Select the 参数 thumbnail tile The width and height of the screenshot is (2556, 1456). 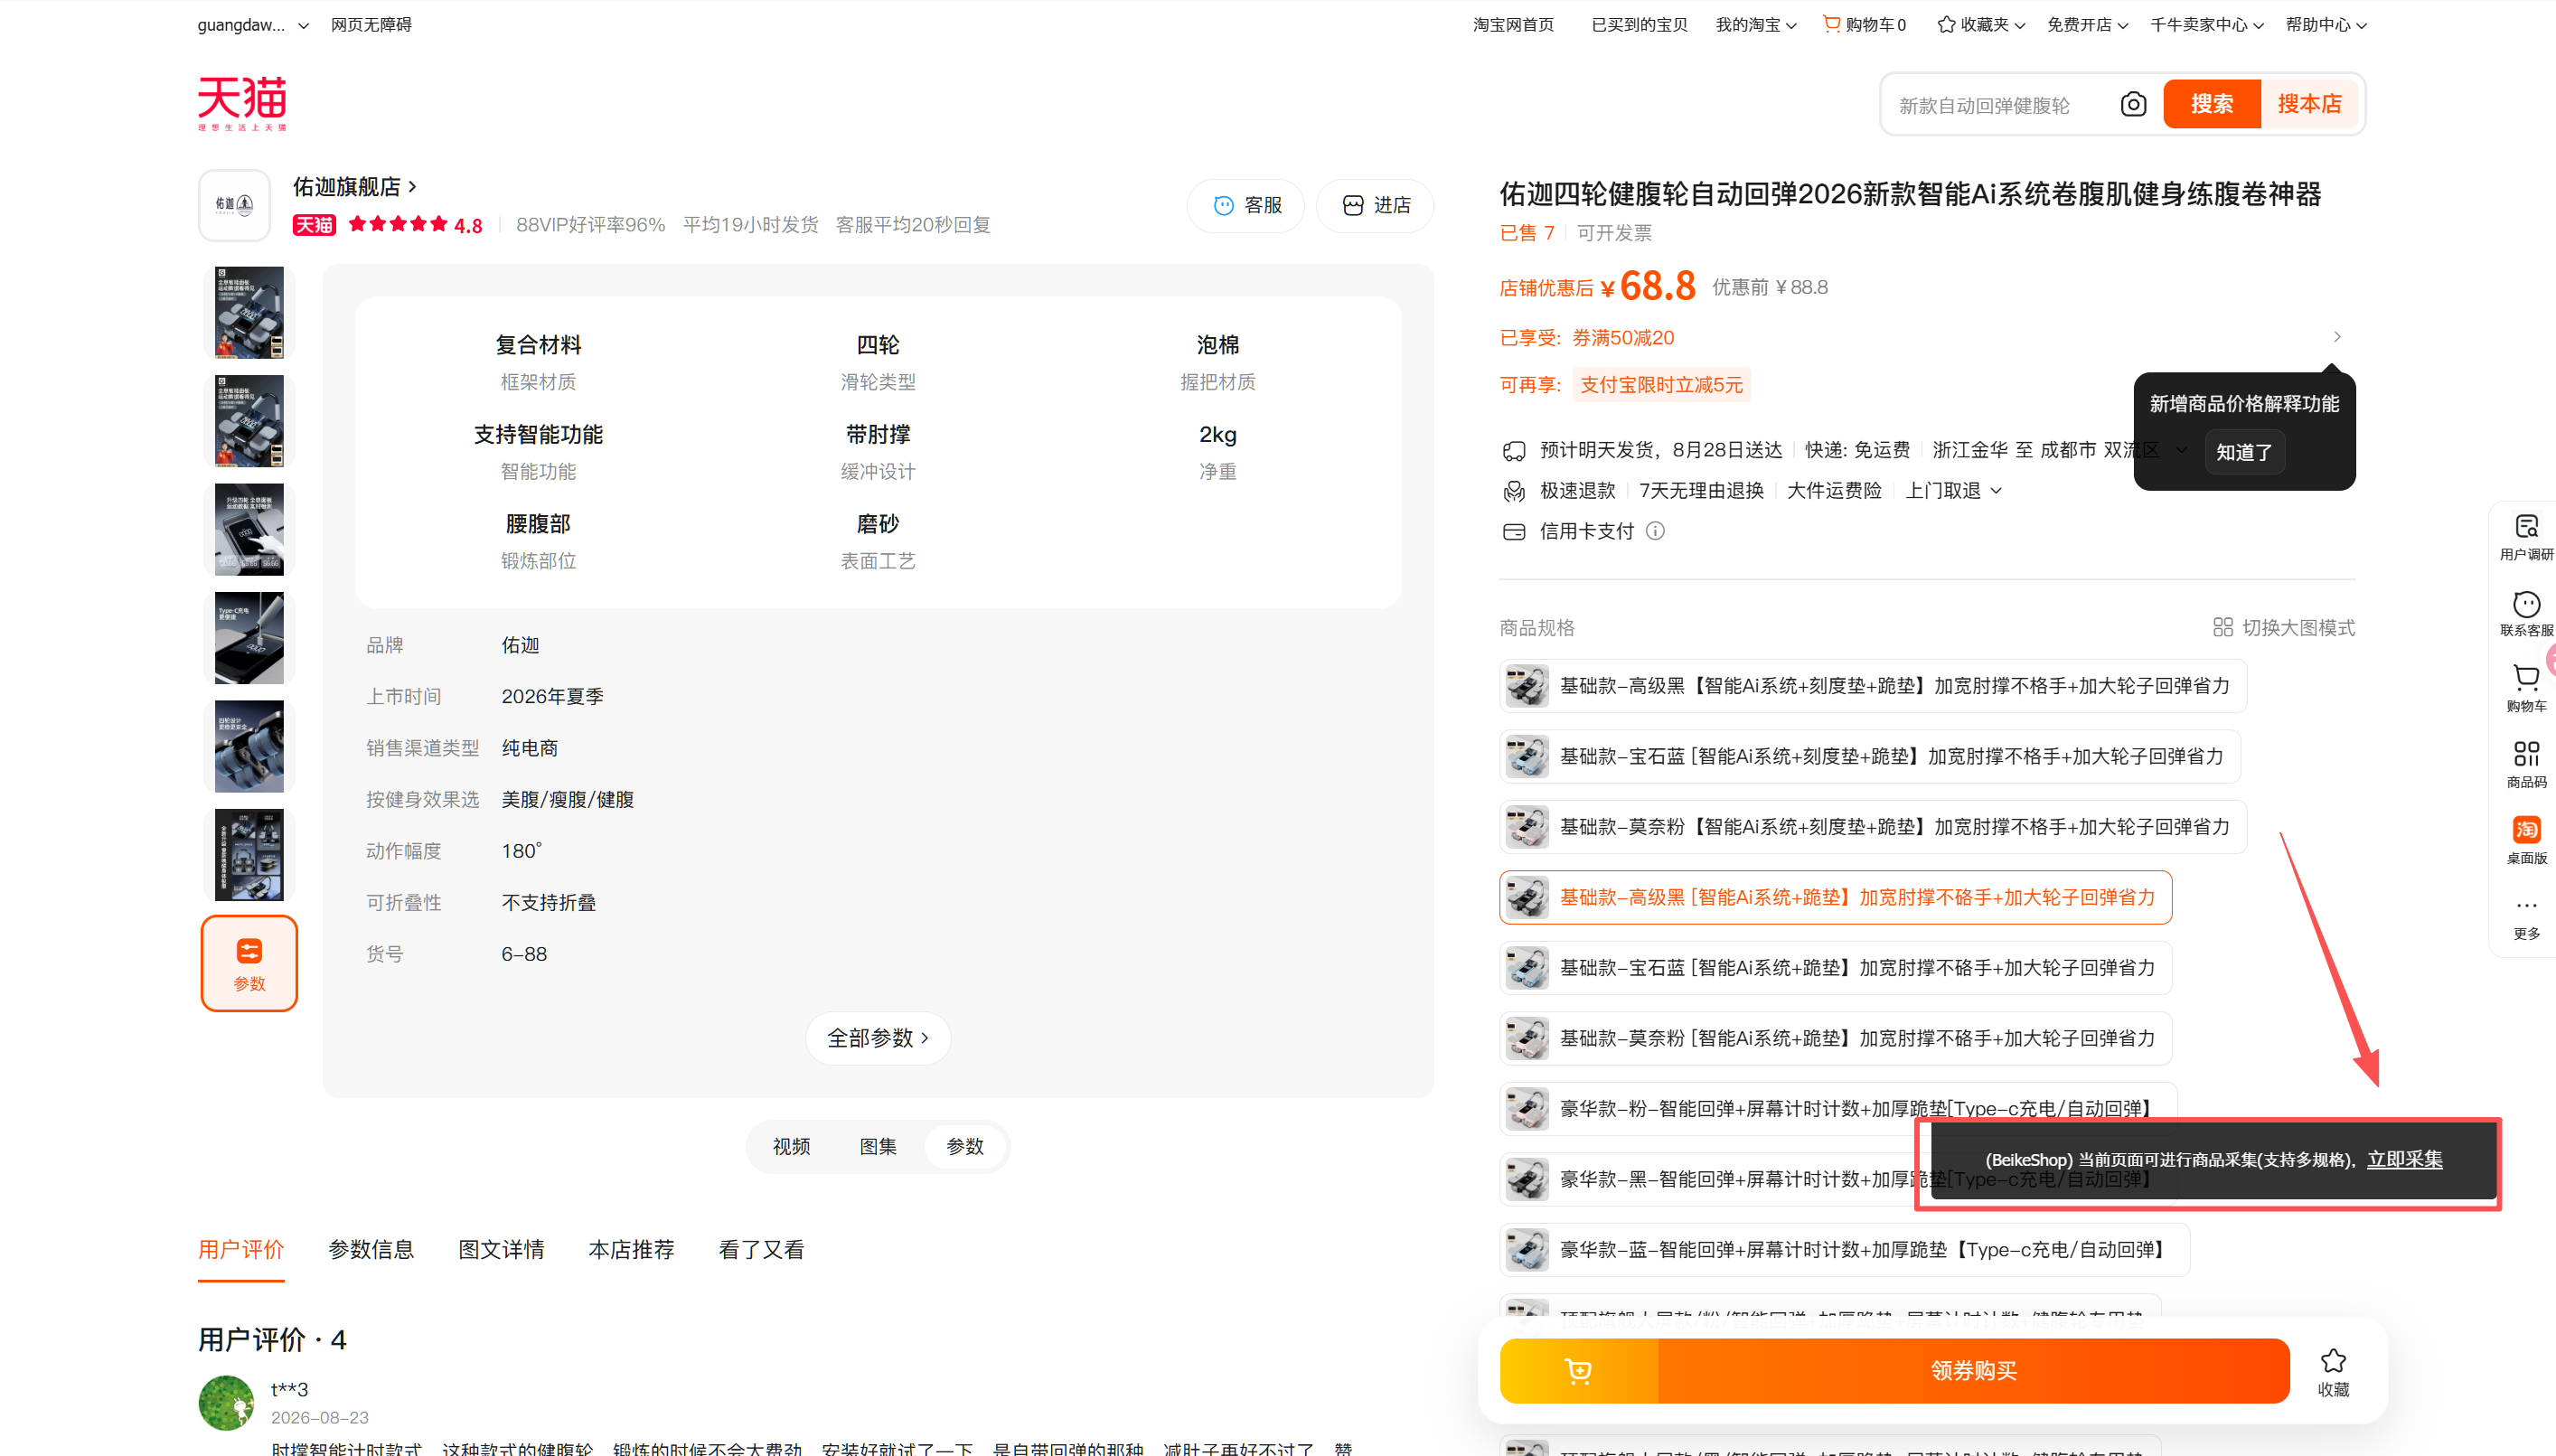pyautogui.click(x=249, y=963)
